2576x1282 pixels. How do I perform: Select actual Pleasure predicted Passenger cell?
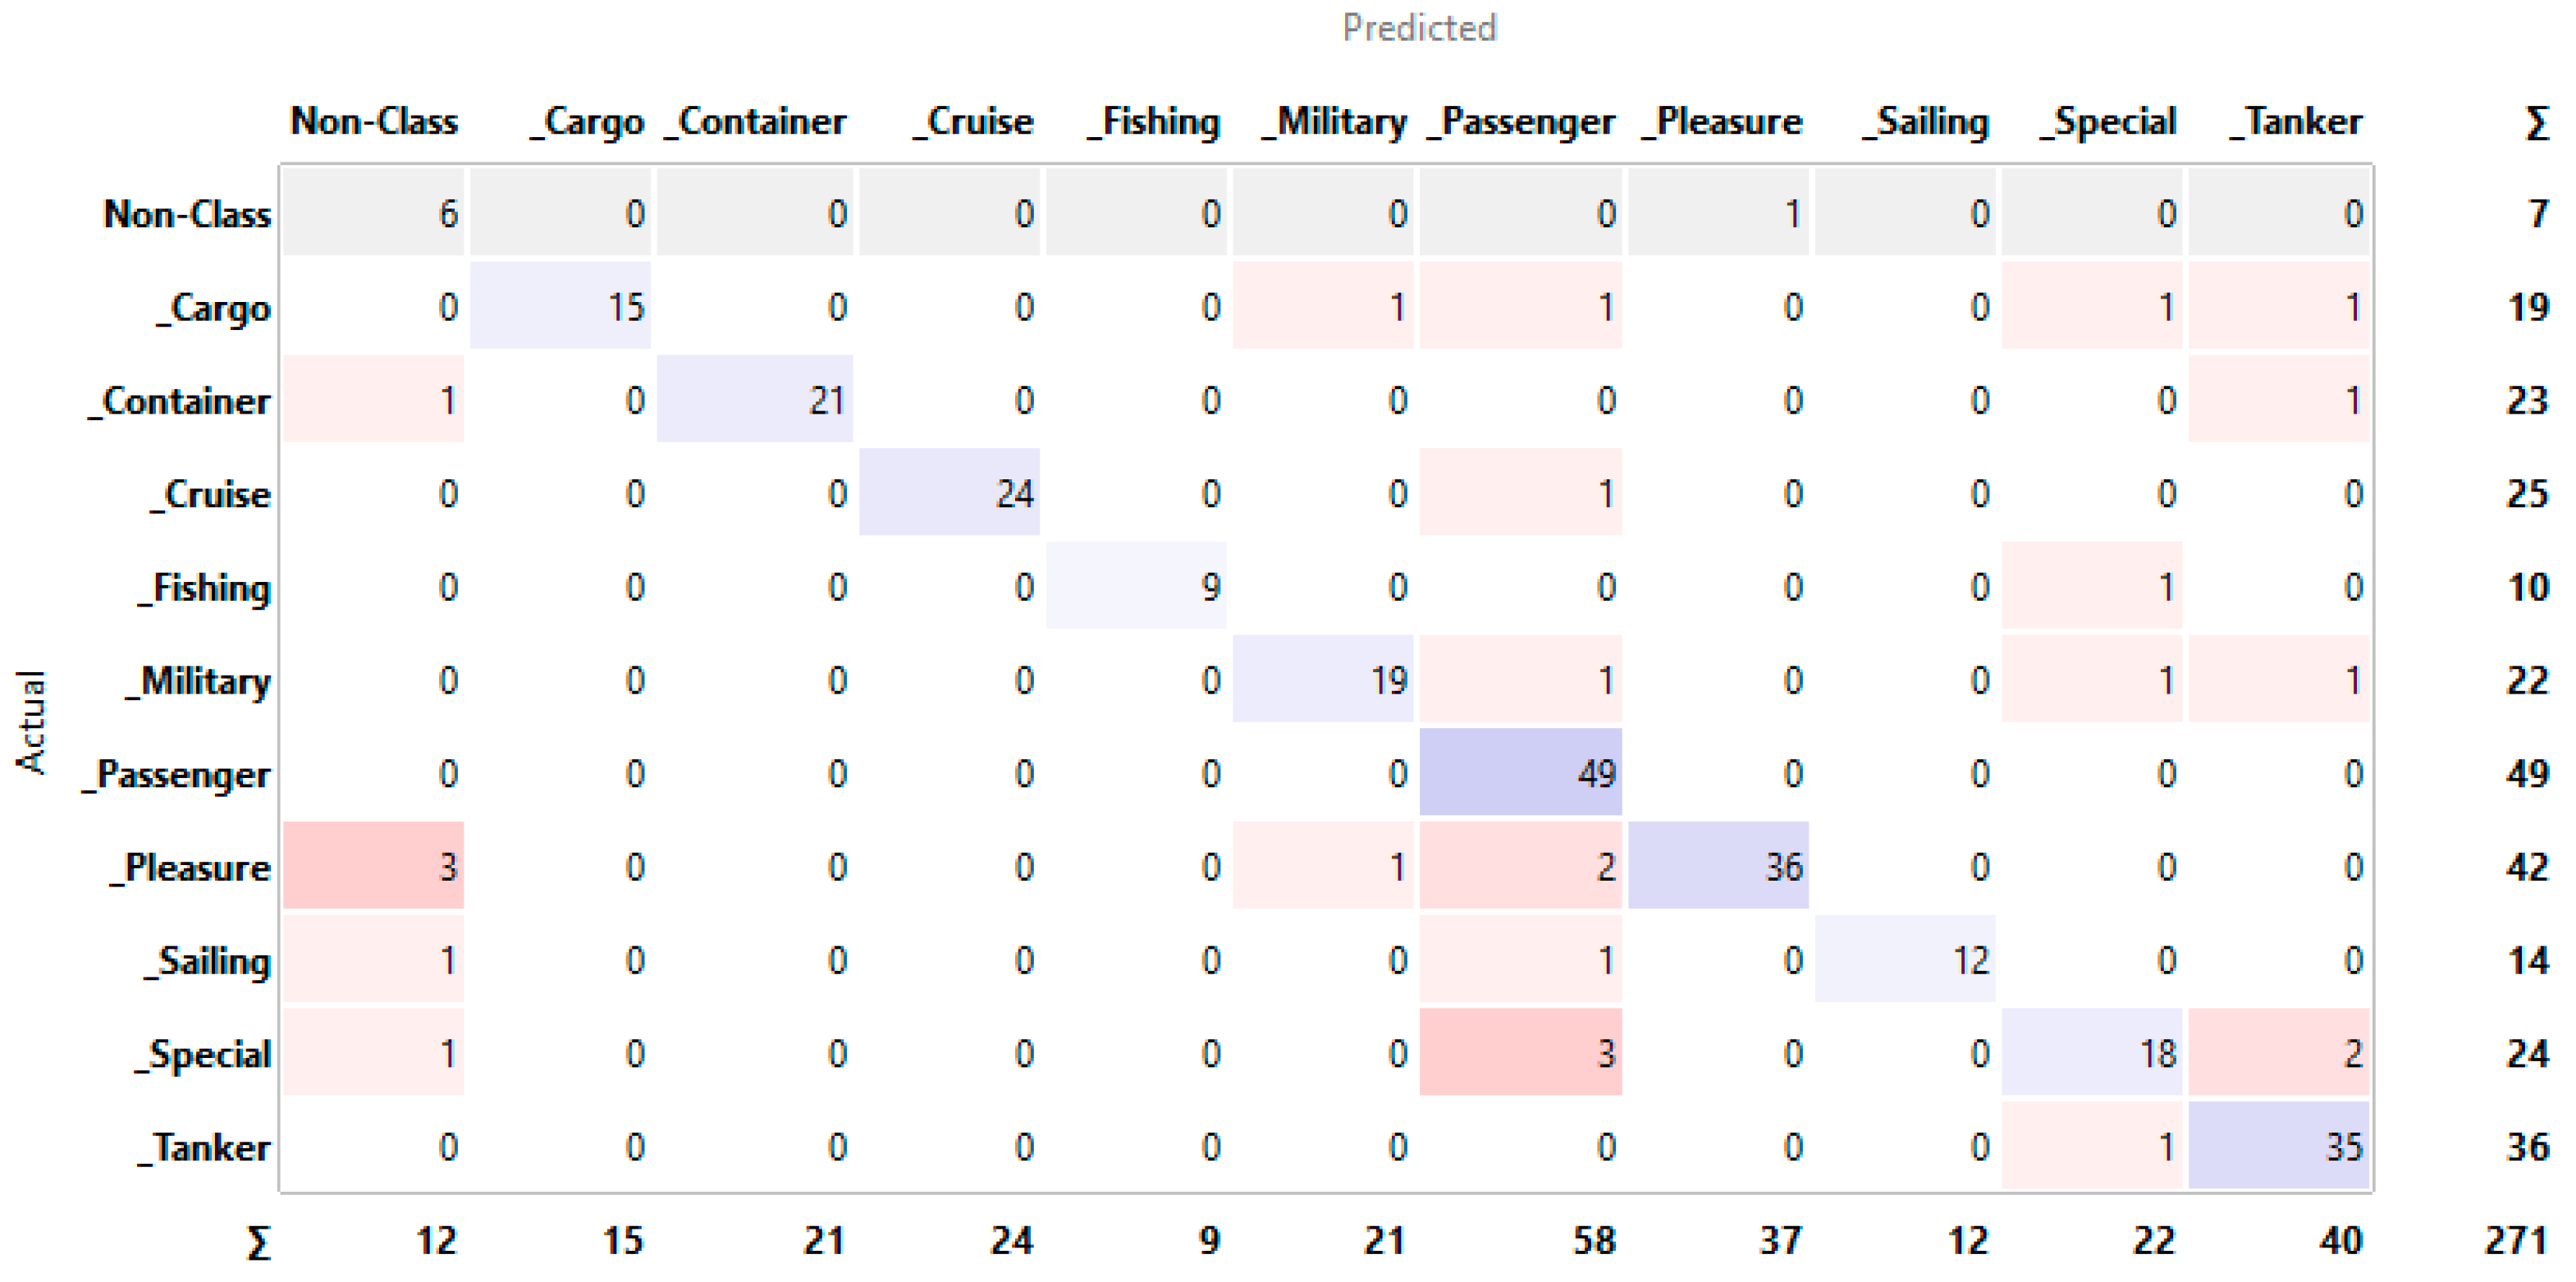click(x=1520, y=866)
